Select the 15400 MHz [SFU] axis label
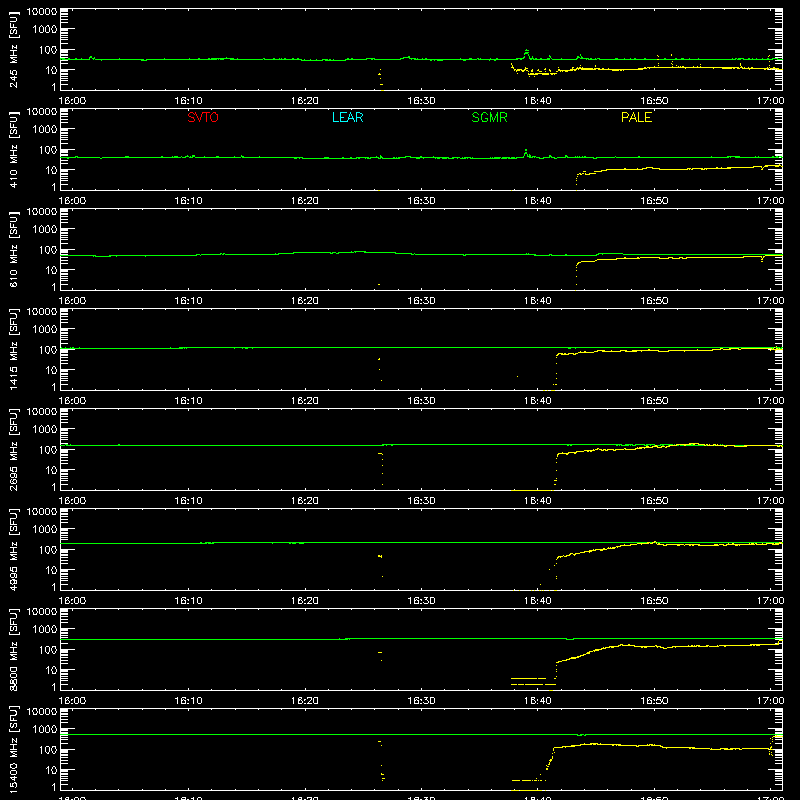This screenshot has height=800, width=800. 13,750
